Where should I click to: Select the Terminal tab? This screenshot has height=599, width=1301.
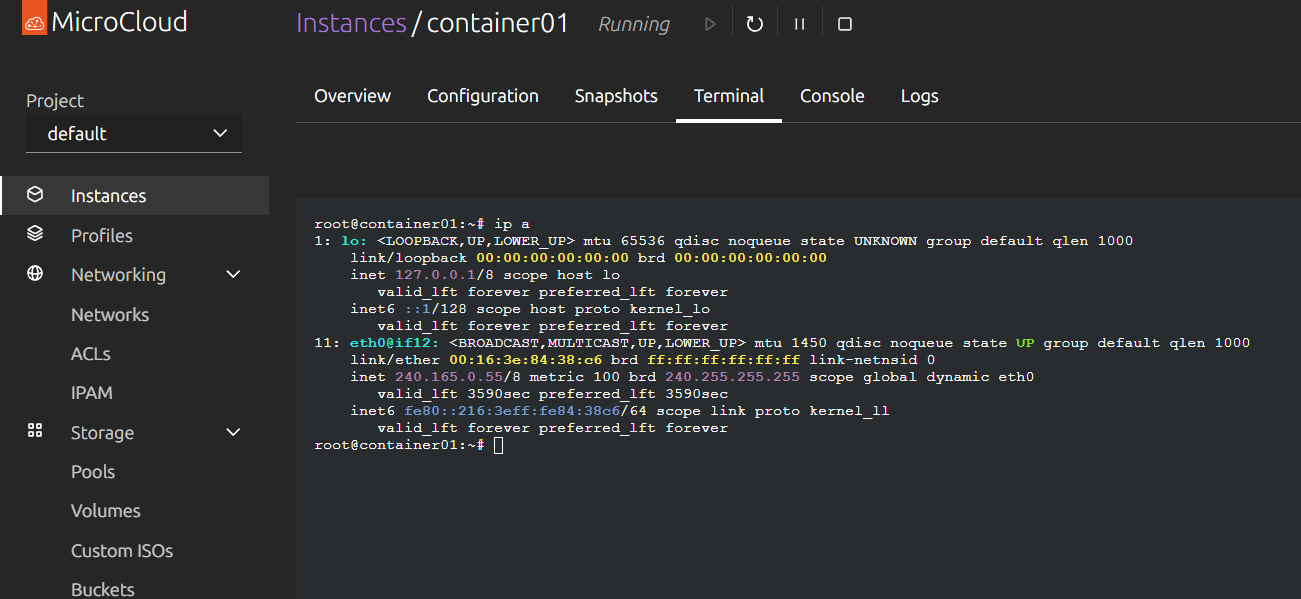[x=729, y=96]
